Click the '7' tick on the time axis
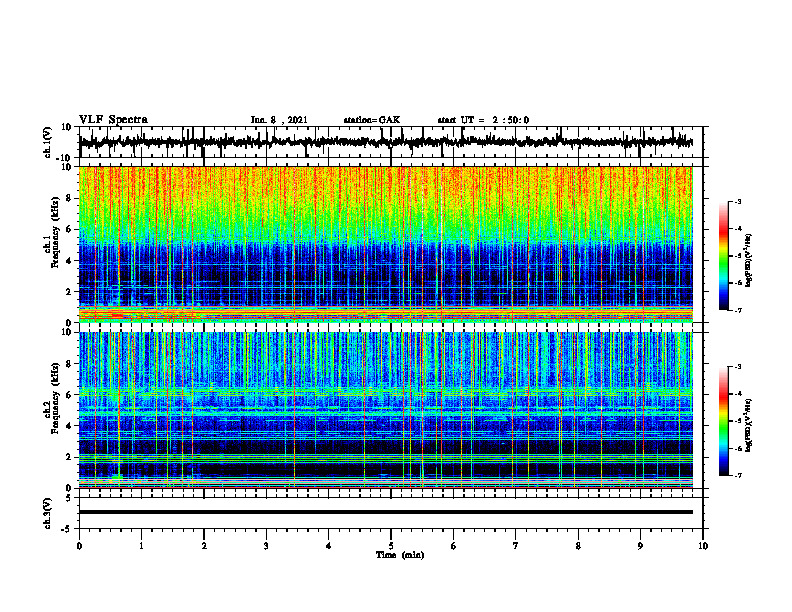The image size is (792, 612). click(x=516, y=546)
